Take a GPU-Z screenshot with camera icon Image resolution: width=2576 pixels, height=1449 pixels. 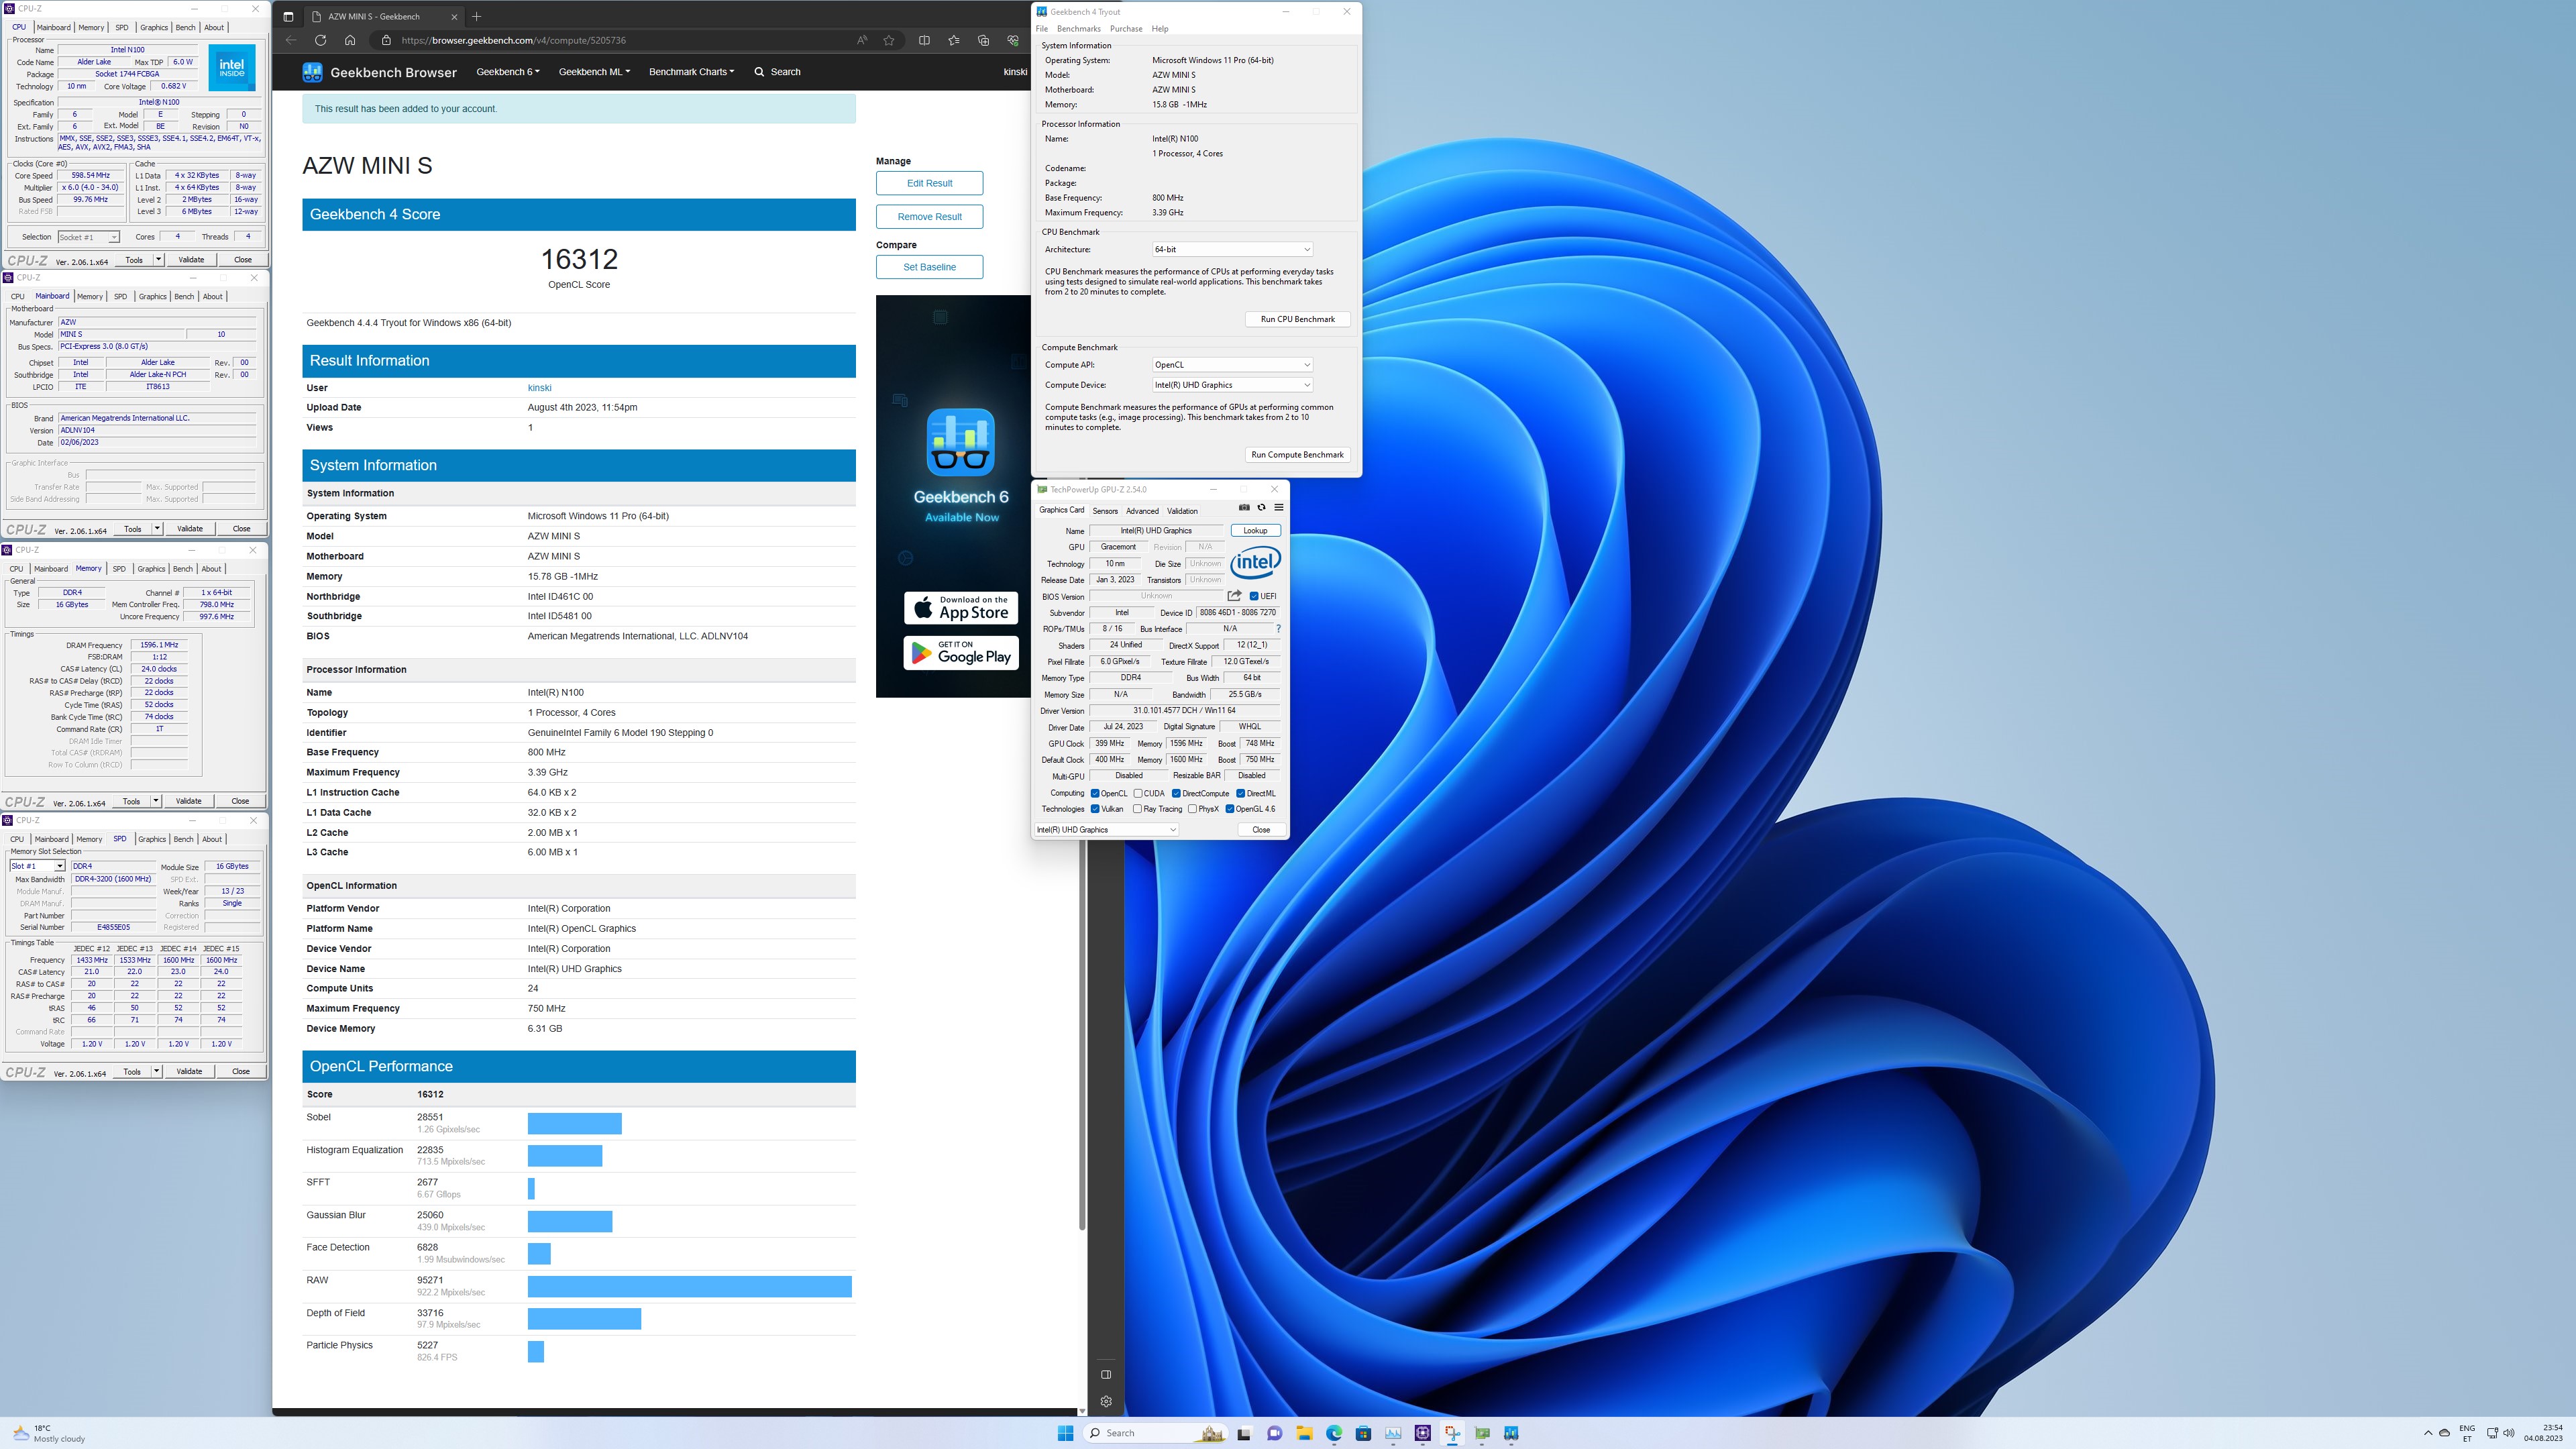pyautogui.click(x=1244, y=507)
